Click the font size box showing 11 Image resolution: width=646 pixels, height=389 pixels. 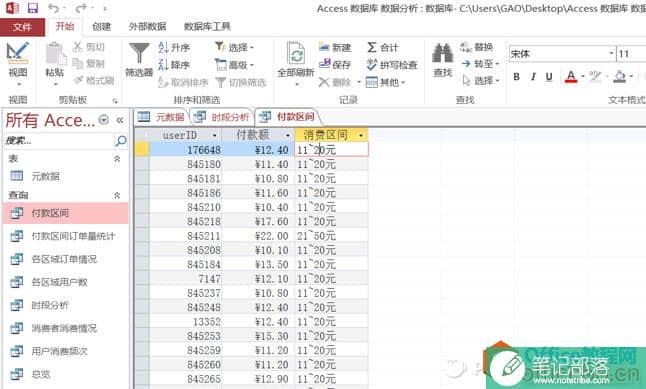pyautogui.click(x=630, y=54)
